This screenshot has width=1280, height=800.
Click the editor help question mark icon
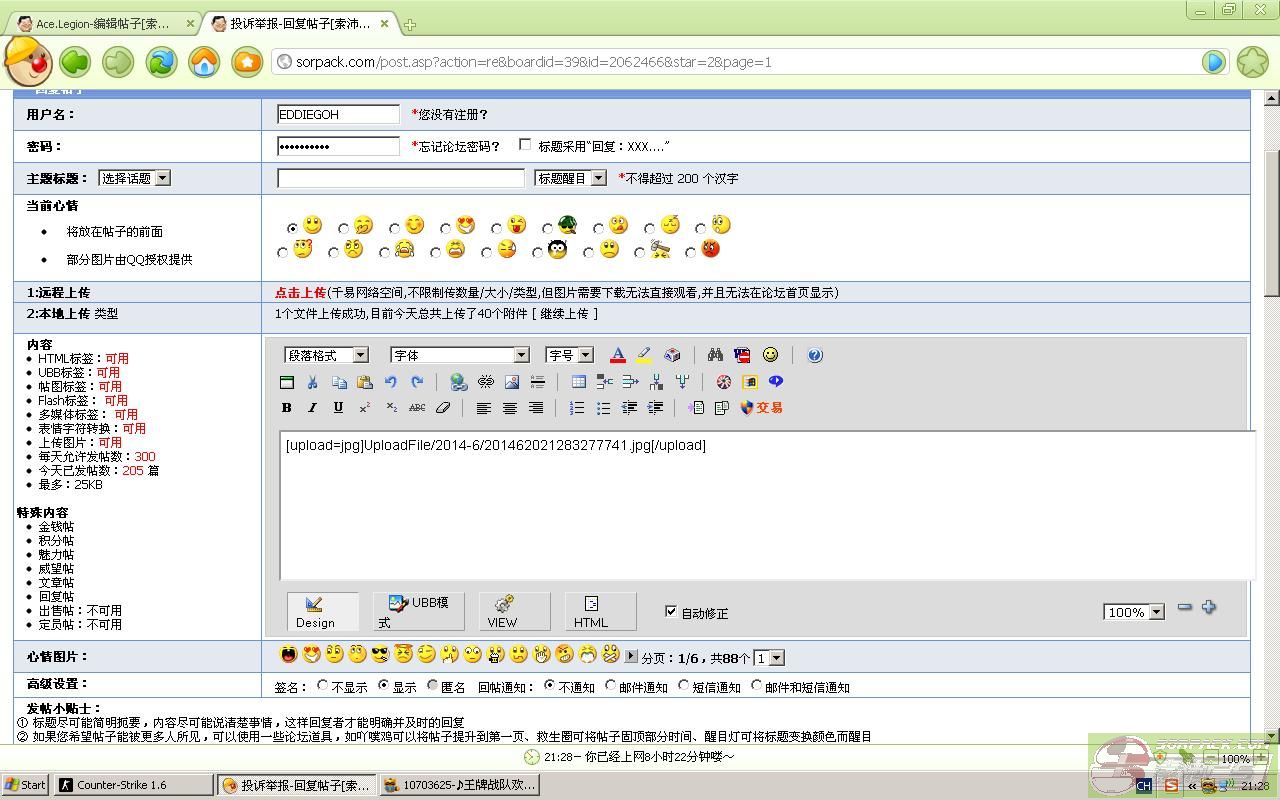tap(815, 355)
